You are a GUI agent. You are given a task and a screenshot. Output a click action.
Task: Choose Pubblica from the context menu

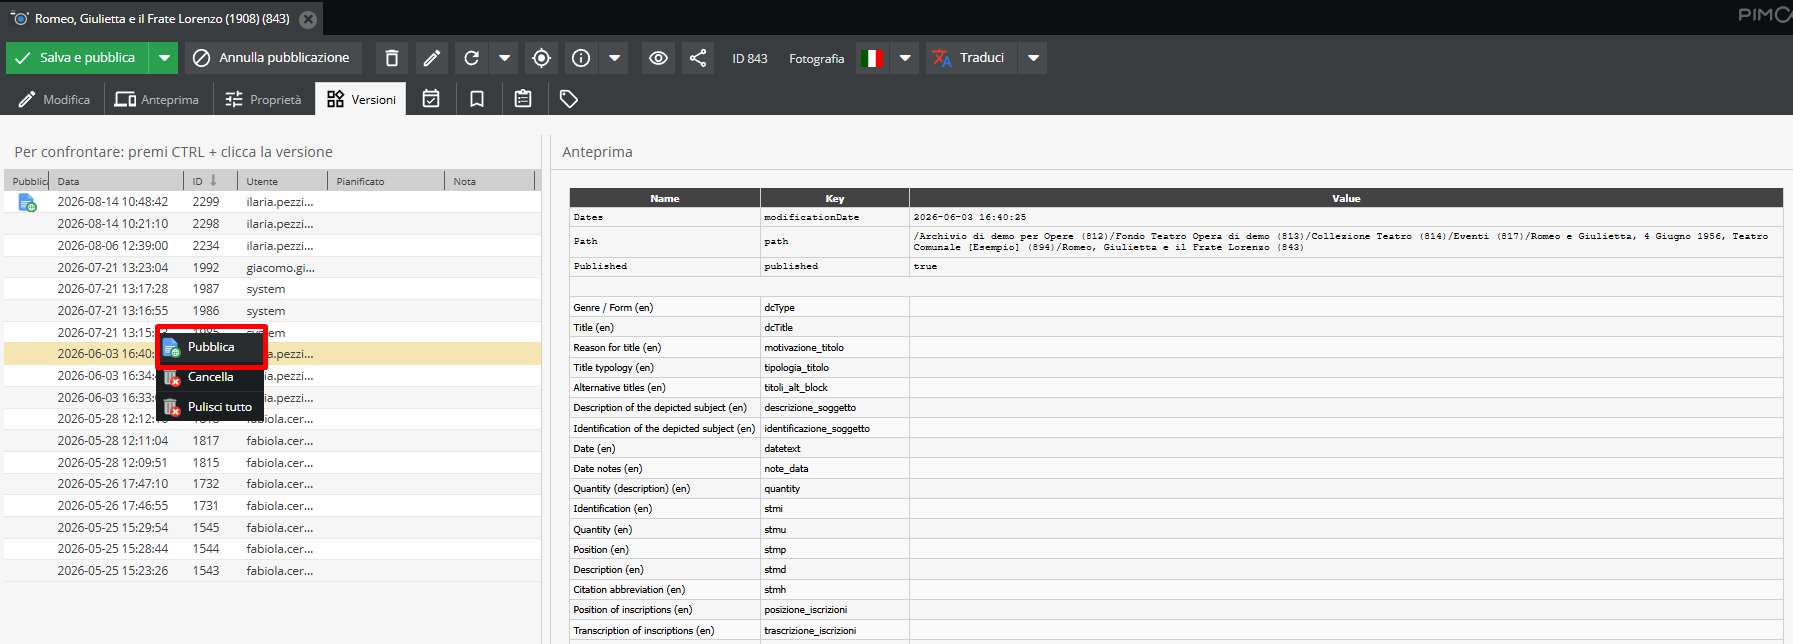211,347
